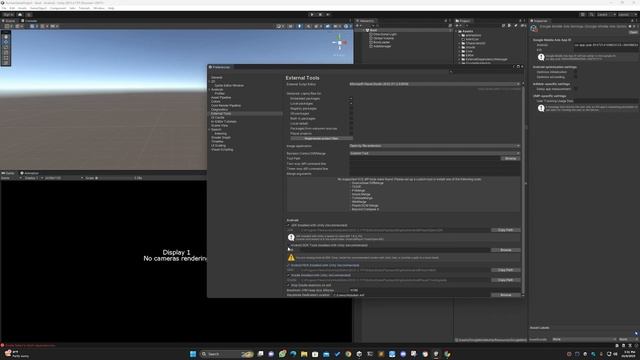
Task: Toggle Local tarball checkbox
Action: (351, 123)
